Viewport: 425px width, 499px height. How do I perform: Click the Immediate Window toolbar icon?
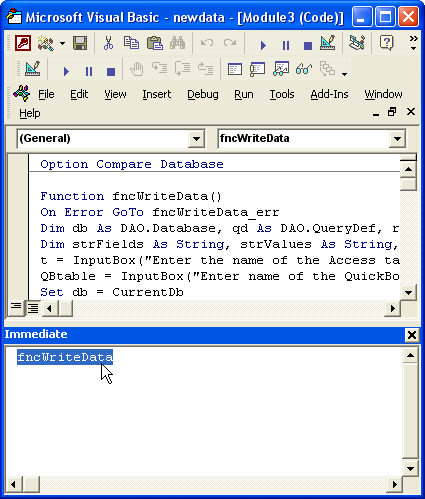coord(257,69)
